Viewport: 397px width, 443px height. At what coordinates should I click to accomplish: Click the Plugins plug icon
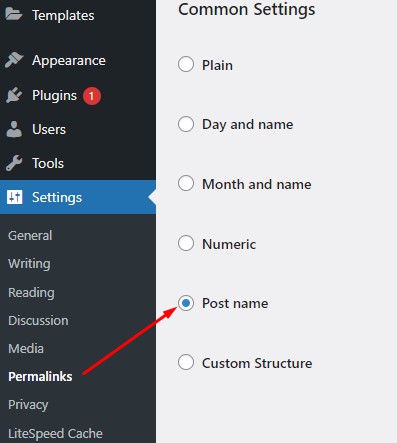point(14,95)
